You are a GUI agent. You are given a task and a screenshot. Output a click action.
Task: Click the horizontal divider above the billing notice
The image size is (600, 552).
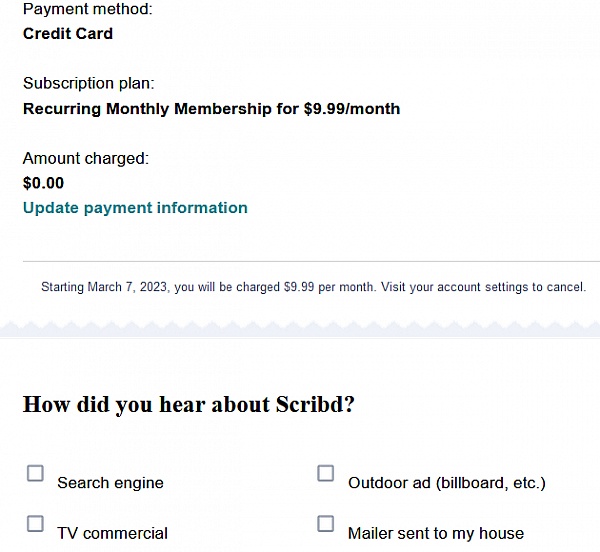[300, 261]
